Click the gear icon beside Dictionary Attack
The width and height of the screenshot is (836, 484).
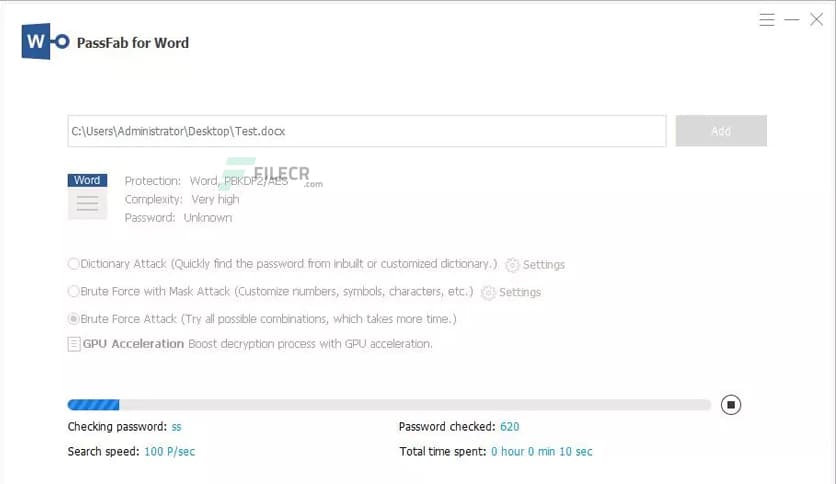pyautogui.click(x=512, y=265)
